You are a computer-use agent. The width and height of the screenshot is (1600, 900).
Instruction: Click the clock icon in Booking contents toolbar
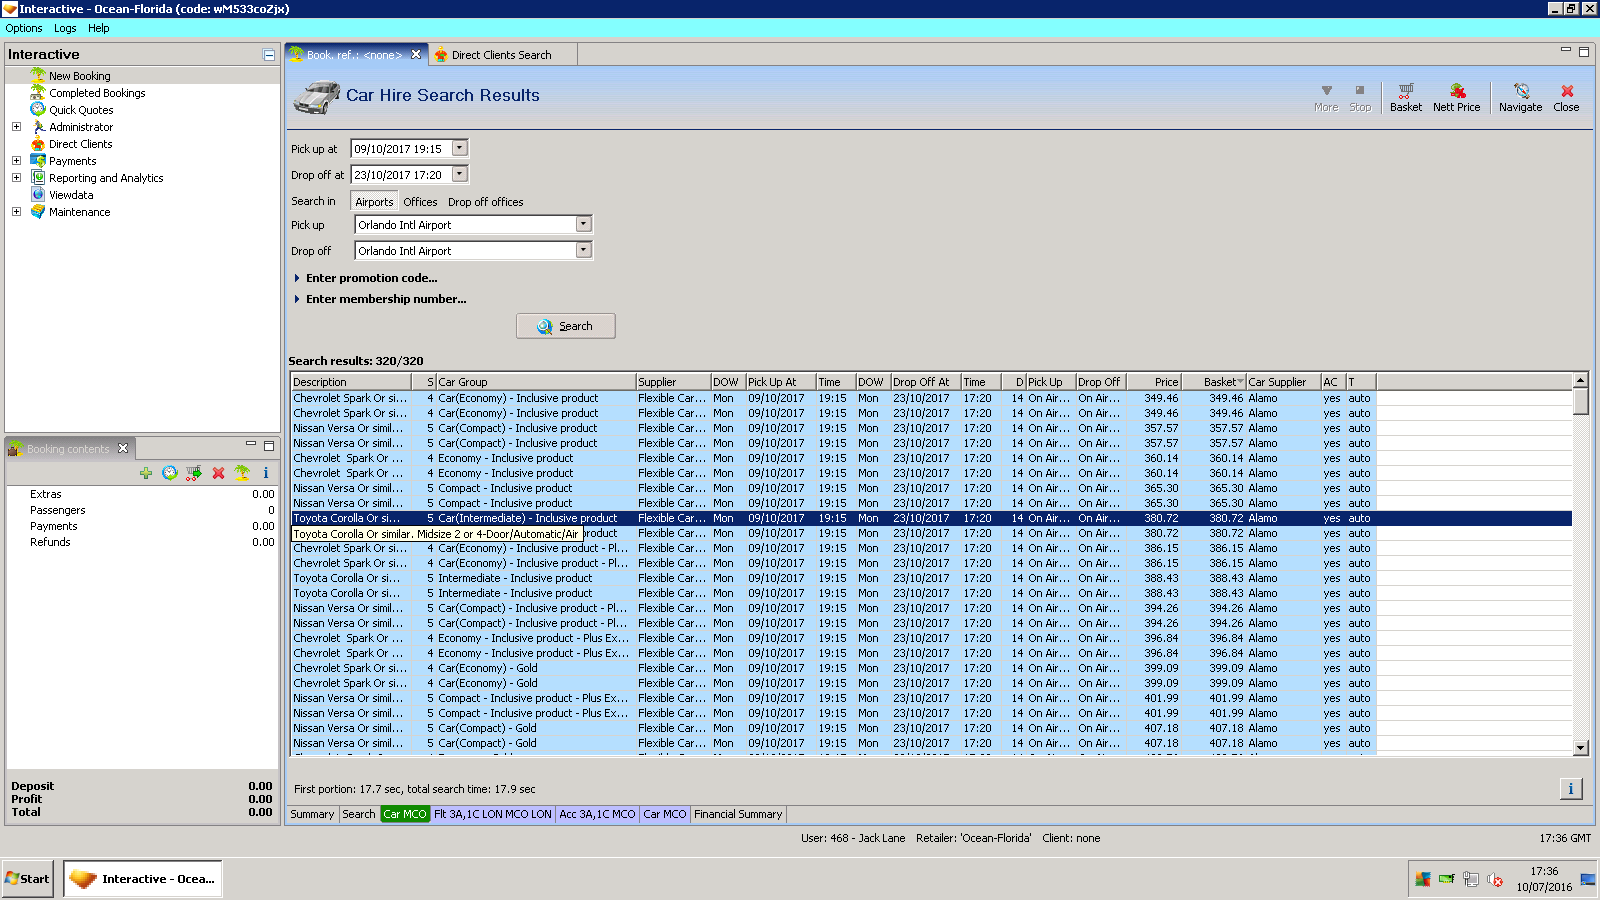tap(170, 473)
